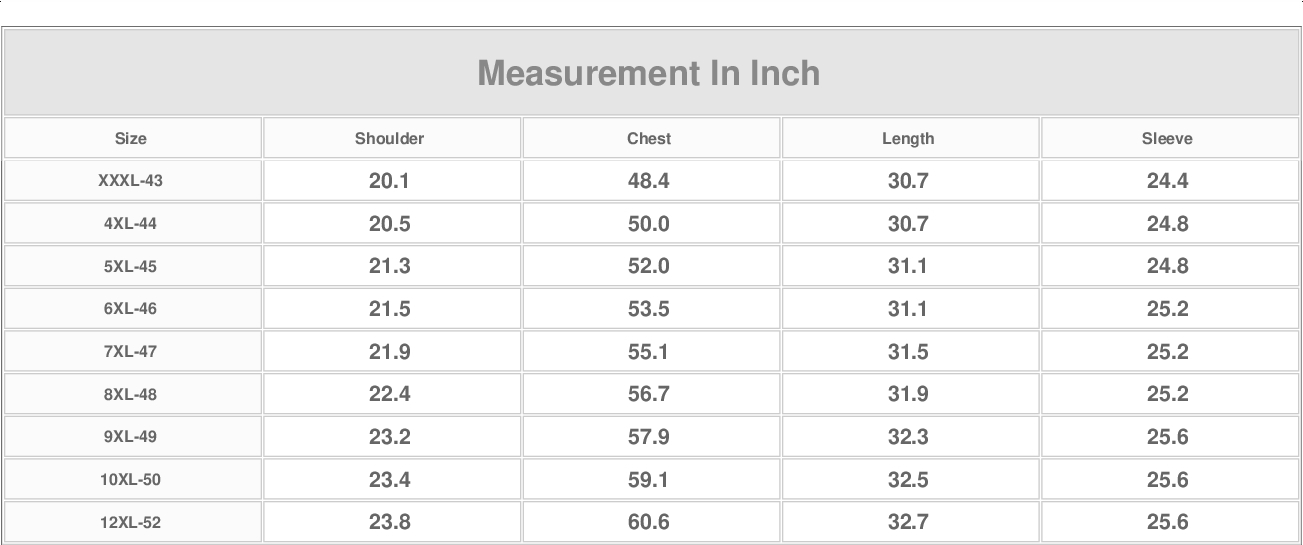
Task: Click the 7XL-47 size cell
Action: pyautogui.click(x=131, y=352)
